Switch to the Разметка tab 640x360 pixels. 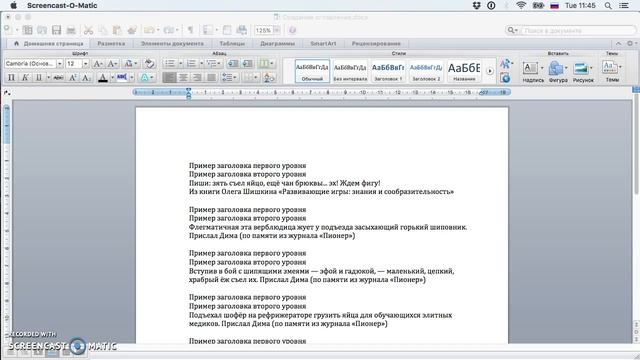coord(111,43)
